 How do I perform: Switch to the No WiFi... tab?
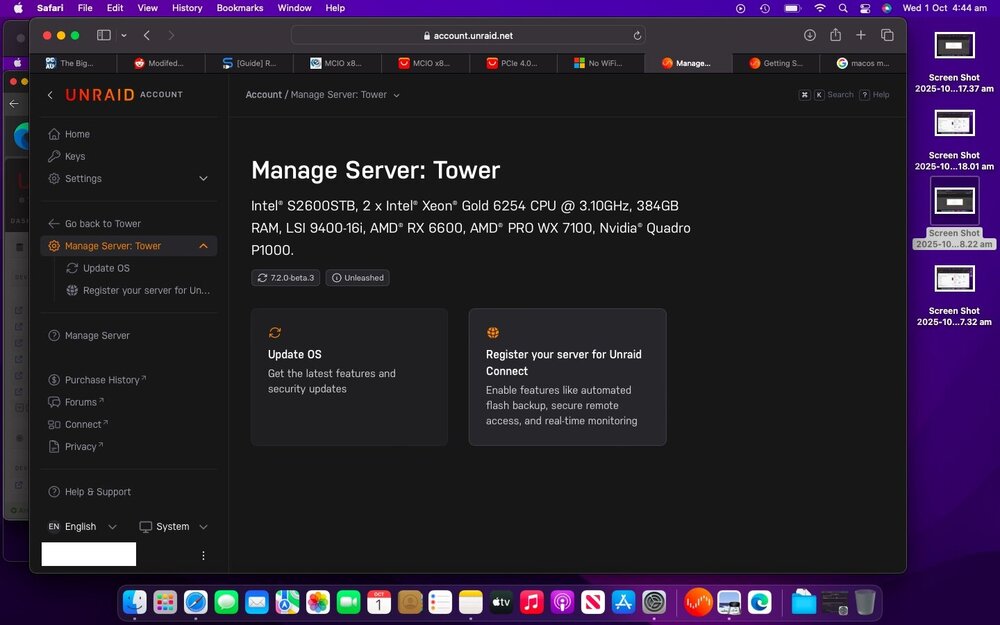tap(601, 63)
